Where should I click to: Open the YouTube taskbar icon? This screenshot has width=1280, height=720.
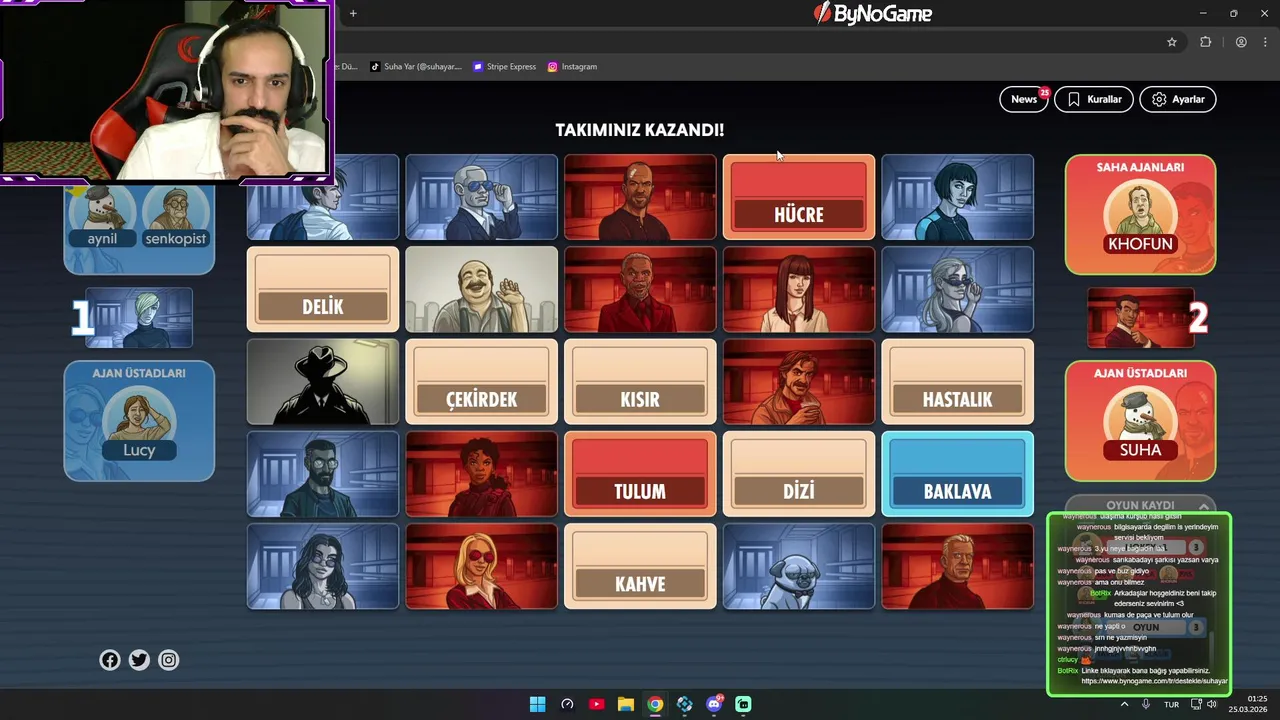(596, 704)
